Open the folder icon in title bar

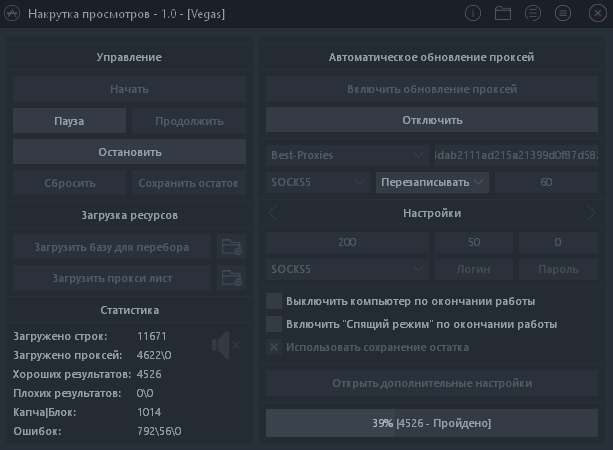pyautogui.click(x=503, y=13)
